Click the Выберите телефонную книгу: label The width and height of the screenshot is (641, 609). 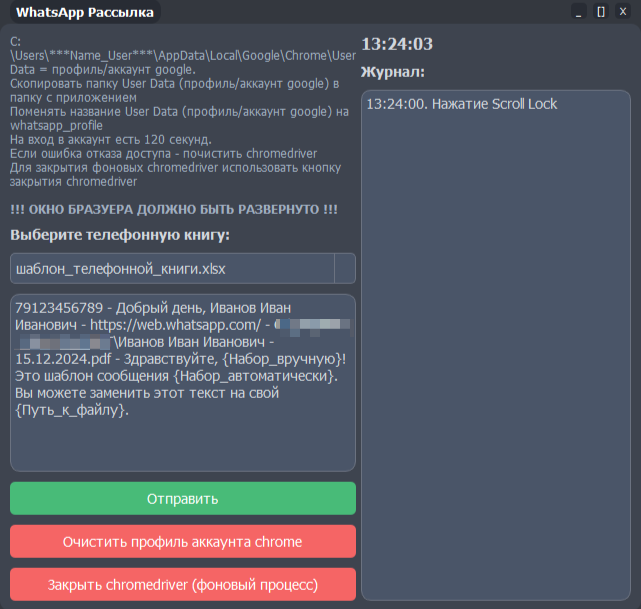coord(120,235)
